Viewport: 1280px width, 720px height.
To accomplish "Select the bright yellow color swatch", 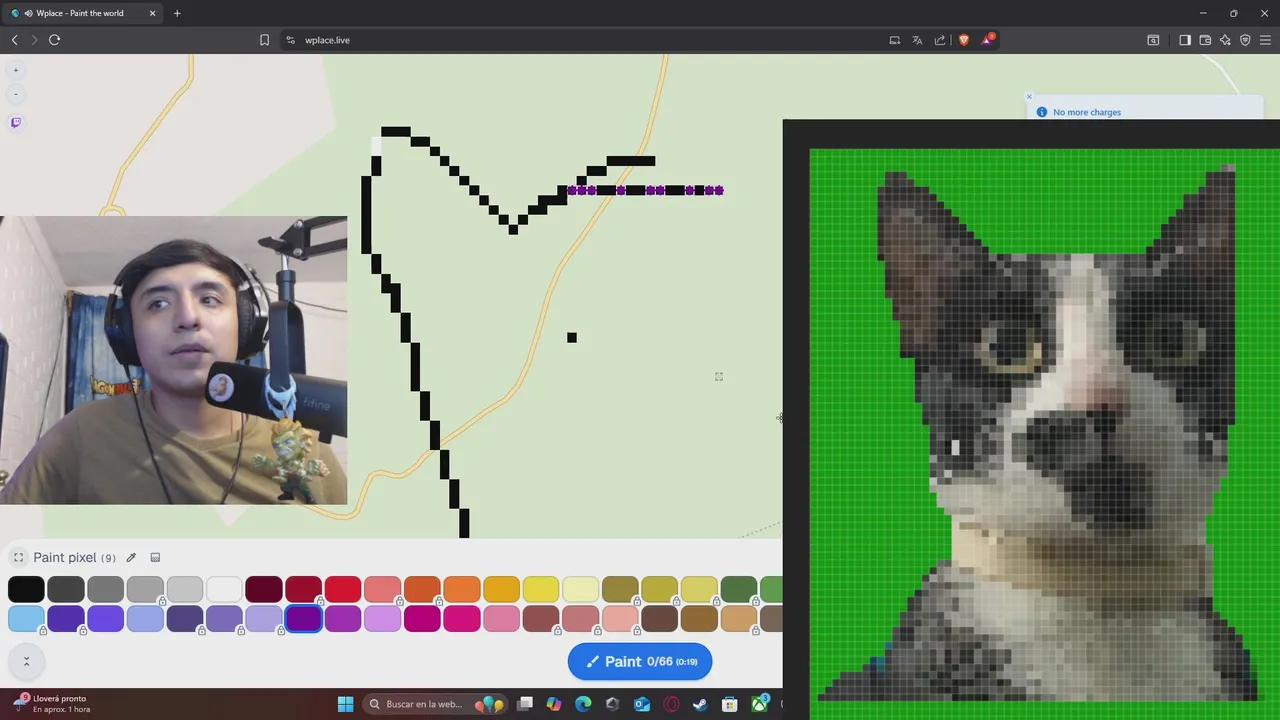I will (x=541, y=589).
